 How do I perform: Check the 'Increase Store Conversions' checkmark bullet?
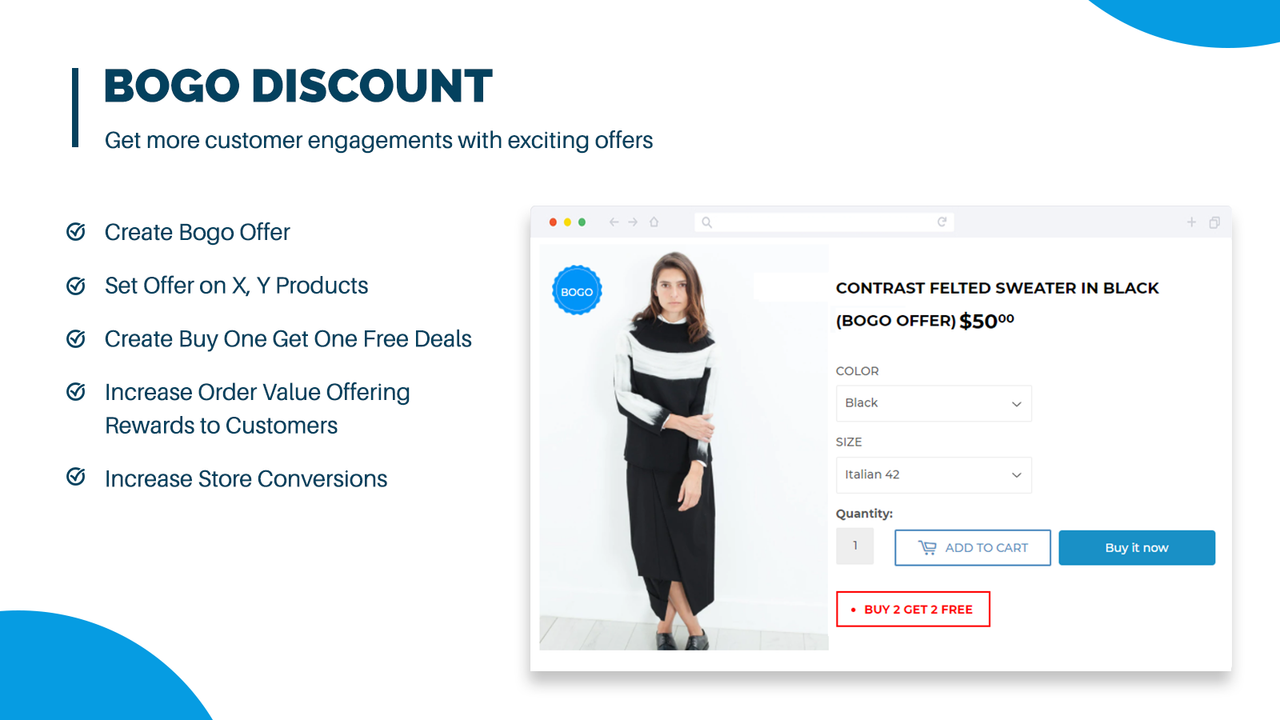(76, 478)
